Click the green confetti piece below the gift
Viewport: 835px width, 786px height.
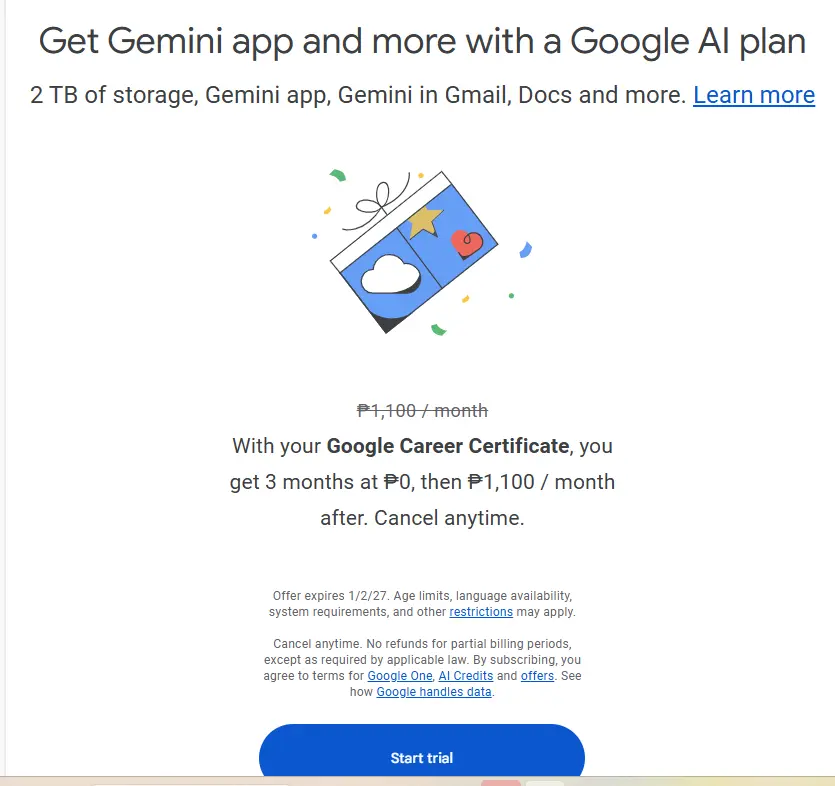(438, 330)
